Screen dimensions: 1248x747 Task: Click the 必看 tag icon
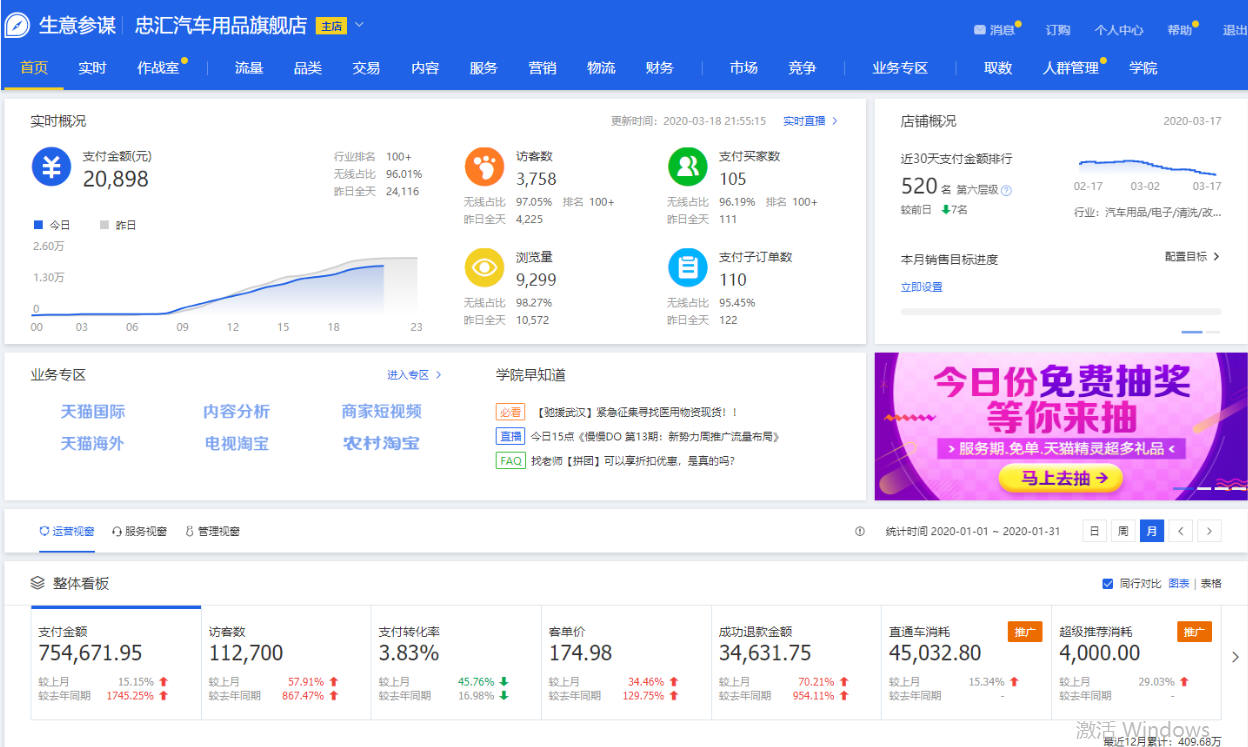coord(510,412)
